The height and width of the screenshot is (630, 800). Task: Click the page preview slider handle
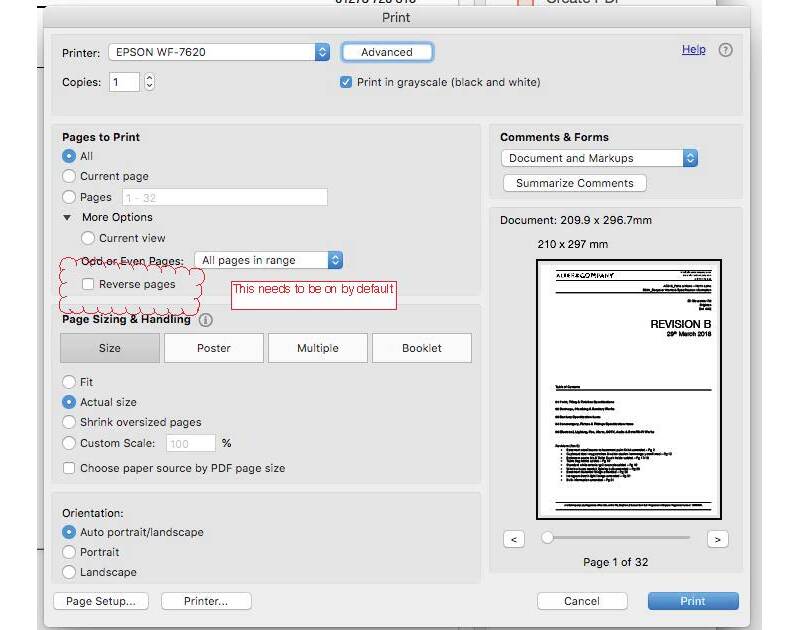(547, 538)
